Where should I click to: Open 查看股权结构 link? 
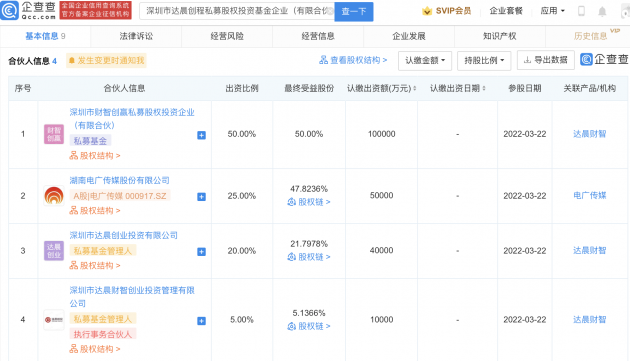[x=353, y=60]
